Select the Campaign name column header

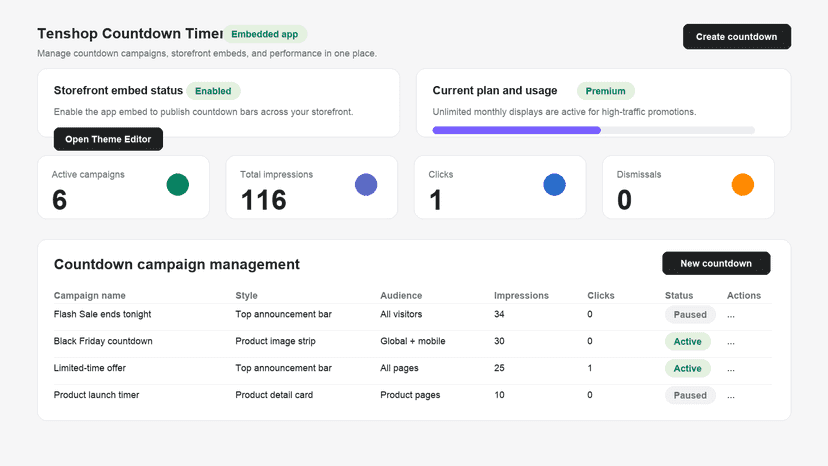(90, 295)
